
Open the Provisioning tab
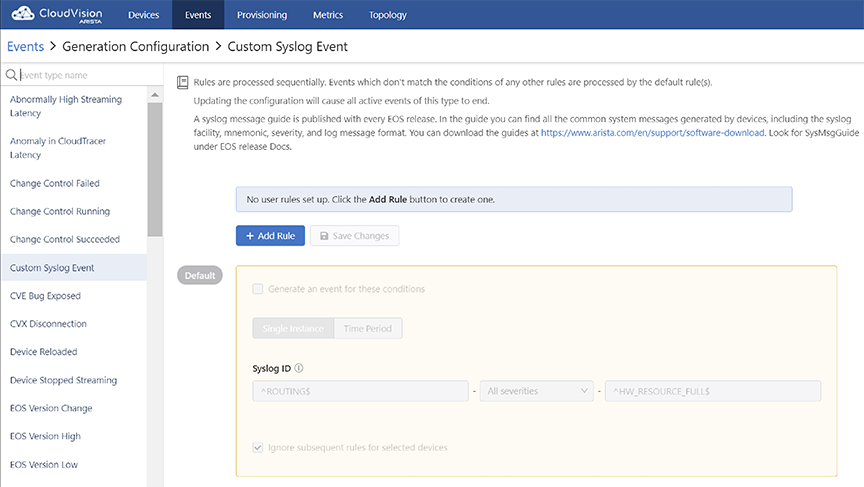[262, 15]
